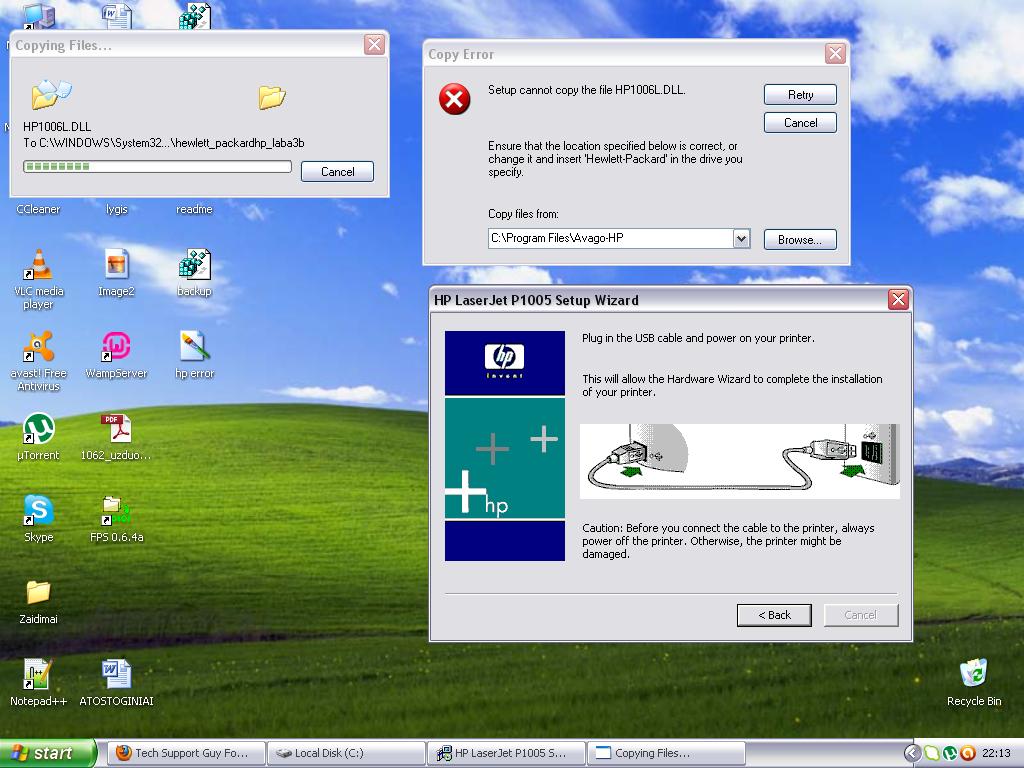This screenshot has width=1024, height=768.
Task: Switch to the Tech Support Guy taskbar window
Action: coord(185,752)
